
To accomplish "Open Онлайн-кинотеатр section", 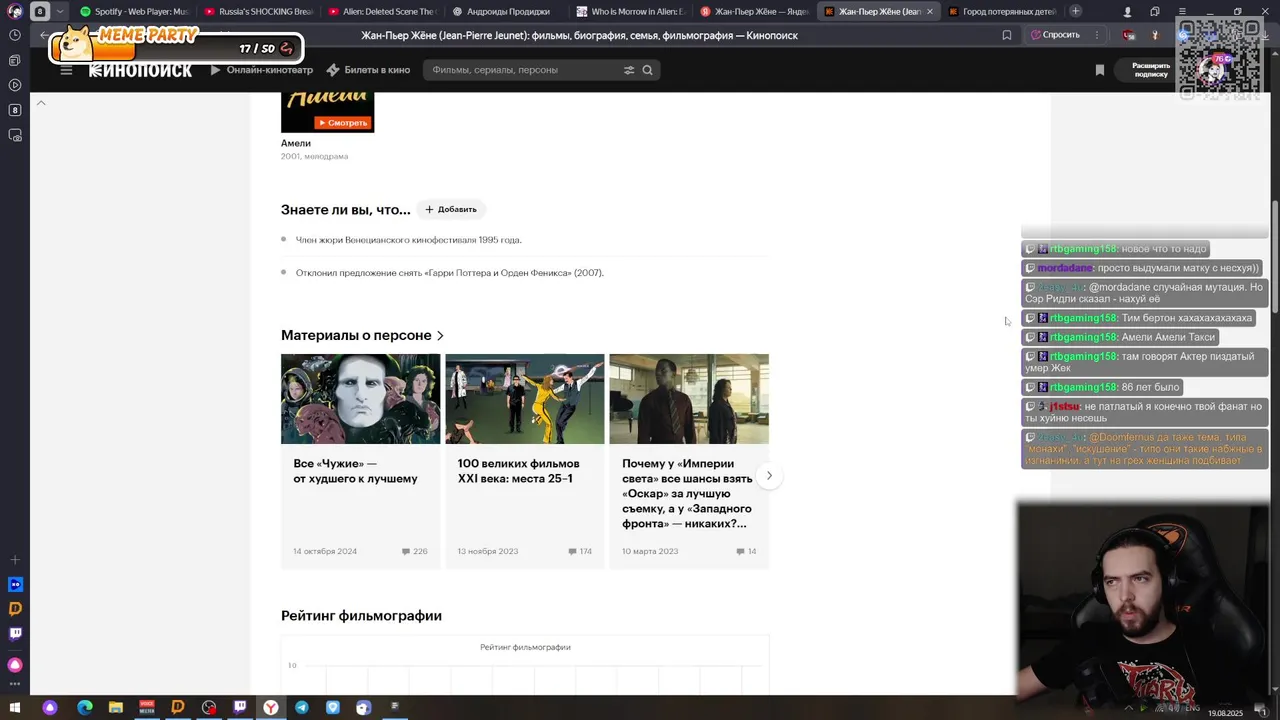I will pyautogui.click(x=261, y=70).
